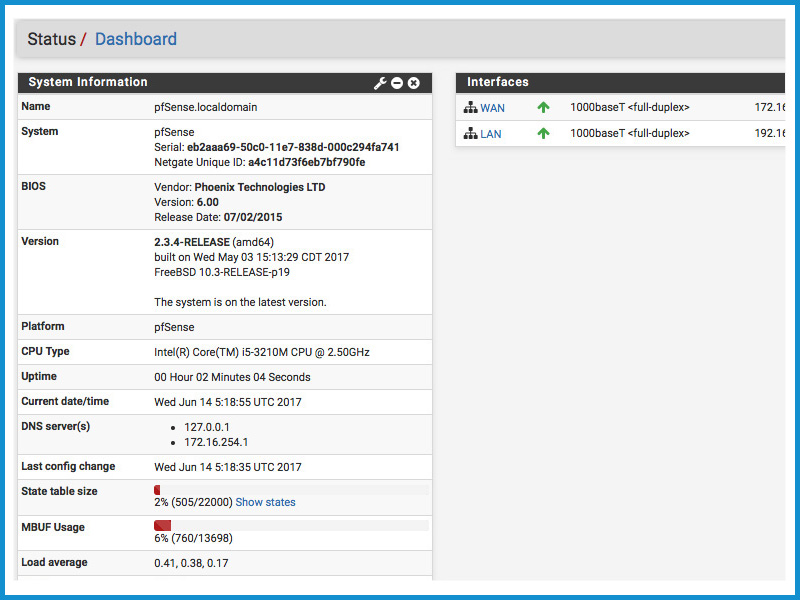Click Last config change value 5:18:35
The height and width of the screenshot is (600, 800).
pos(228,467)
